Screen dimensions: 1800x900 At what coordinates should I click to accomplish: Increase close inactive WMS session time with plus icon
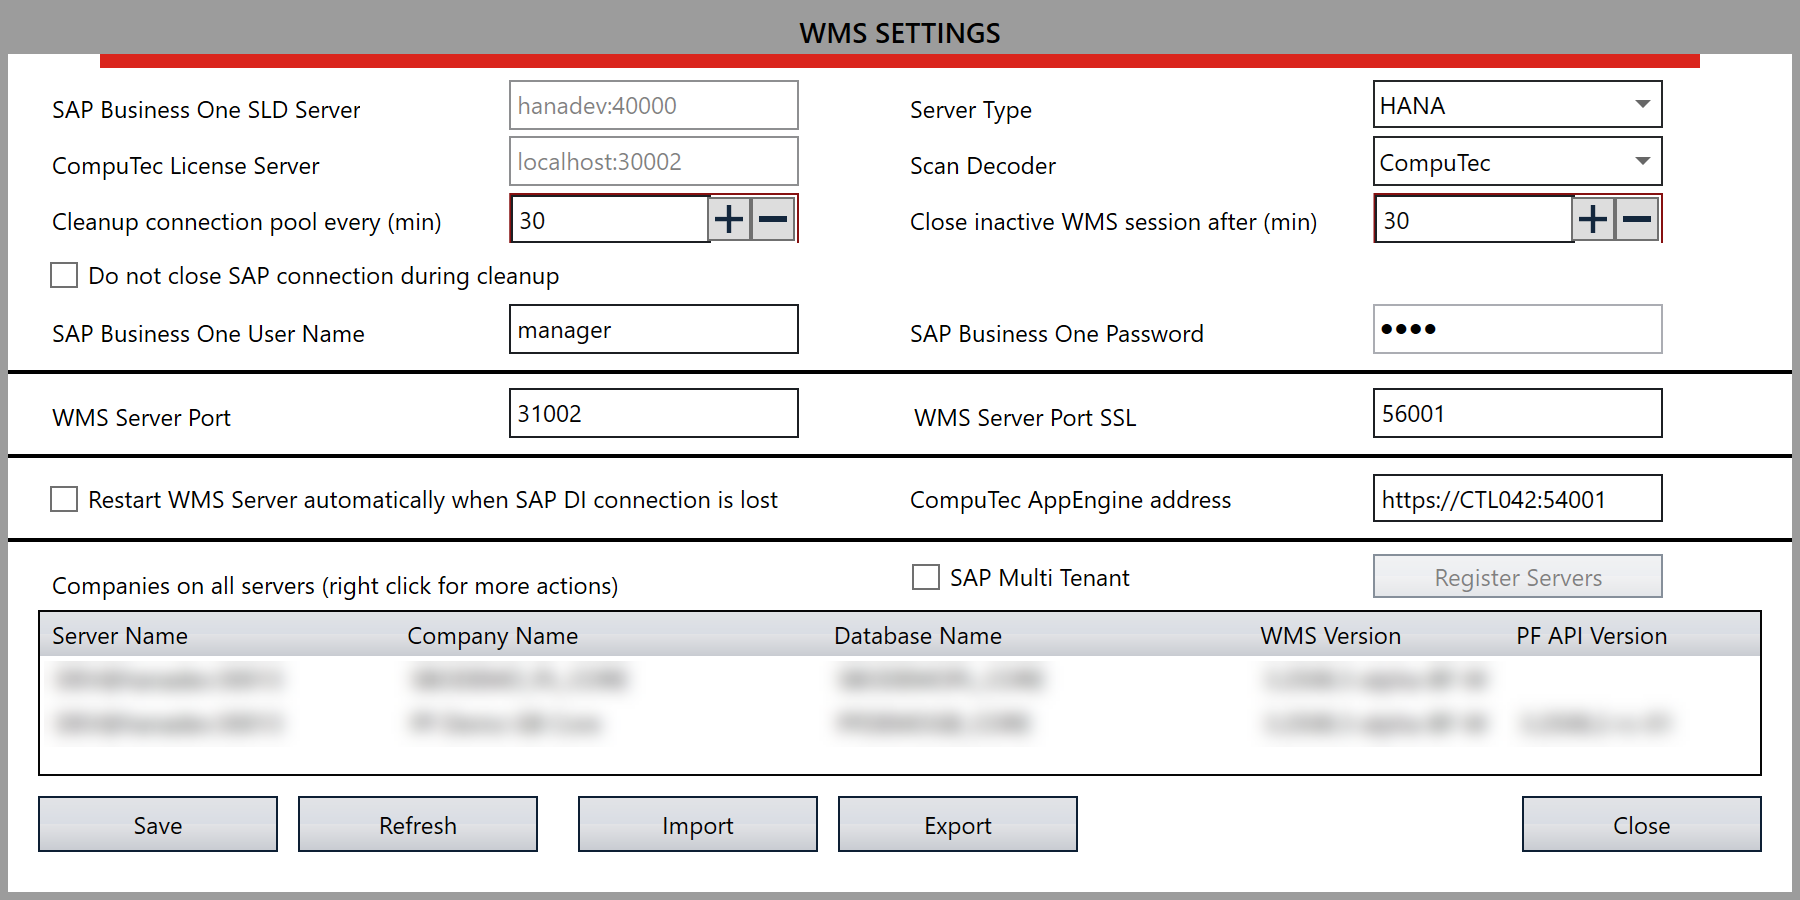[x=1592, y=218]
